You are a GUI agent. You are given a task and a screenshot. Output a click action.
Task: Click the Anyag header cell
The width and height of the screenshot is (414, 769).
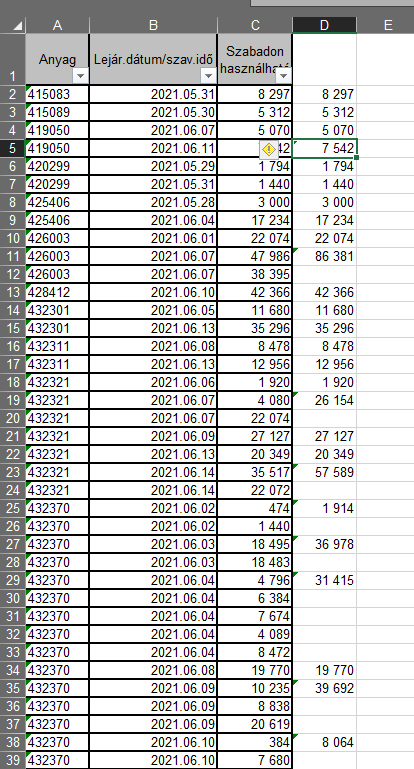[57, 59]
